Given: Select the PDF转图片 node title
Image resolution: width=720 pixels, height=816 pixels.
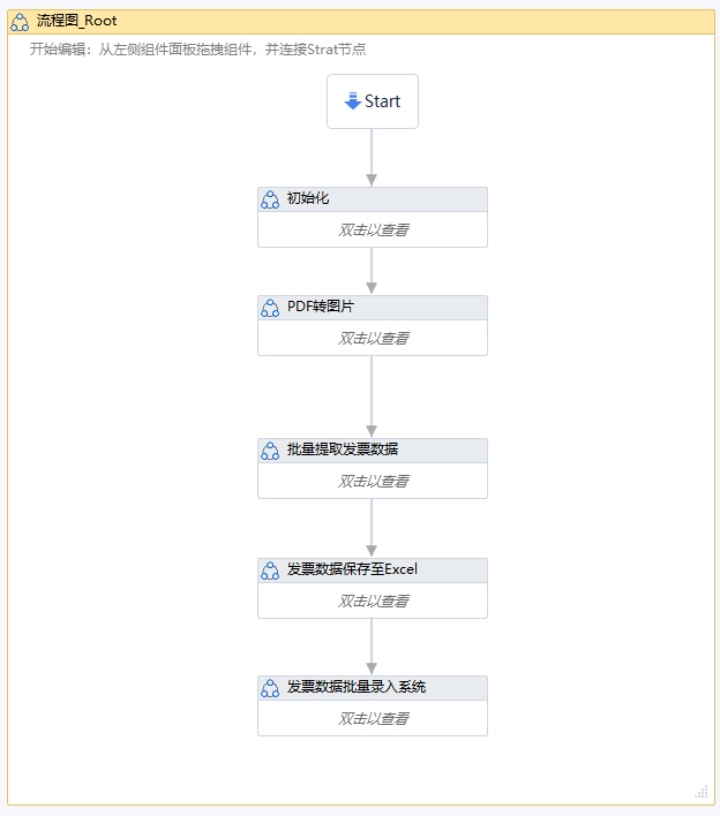Looking at the screenshot, I should [320, 307].
